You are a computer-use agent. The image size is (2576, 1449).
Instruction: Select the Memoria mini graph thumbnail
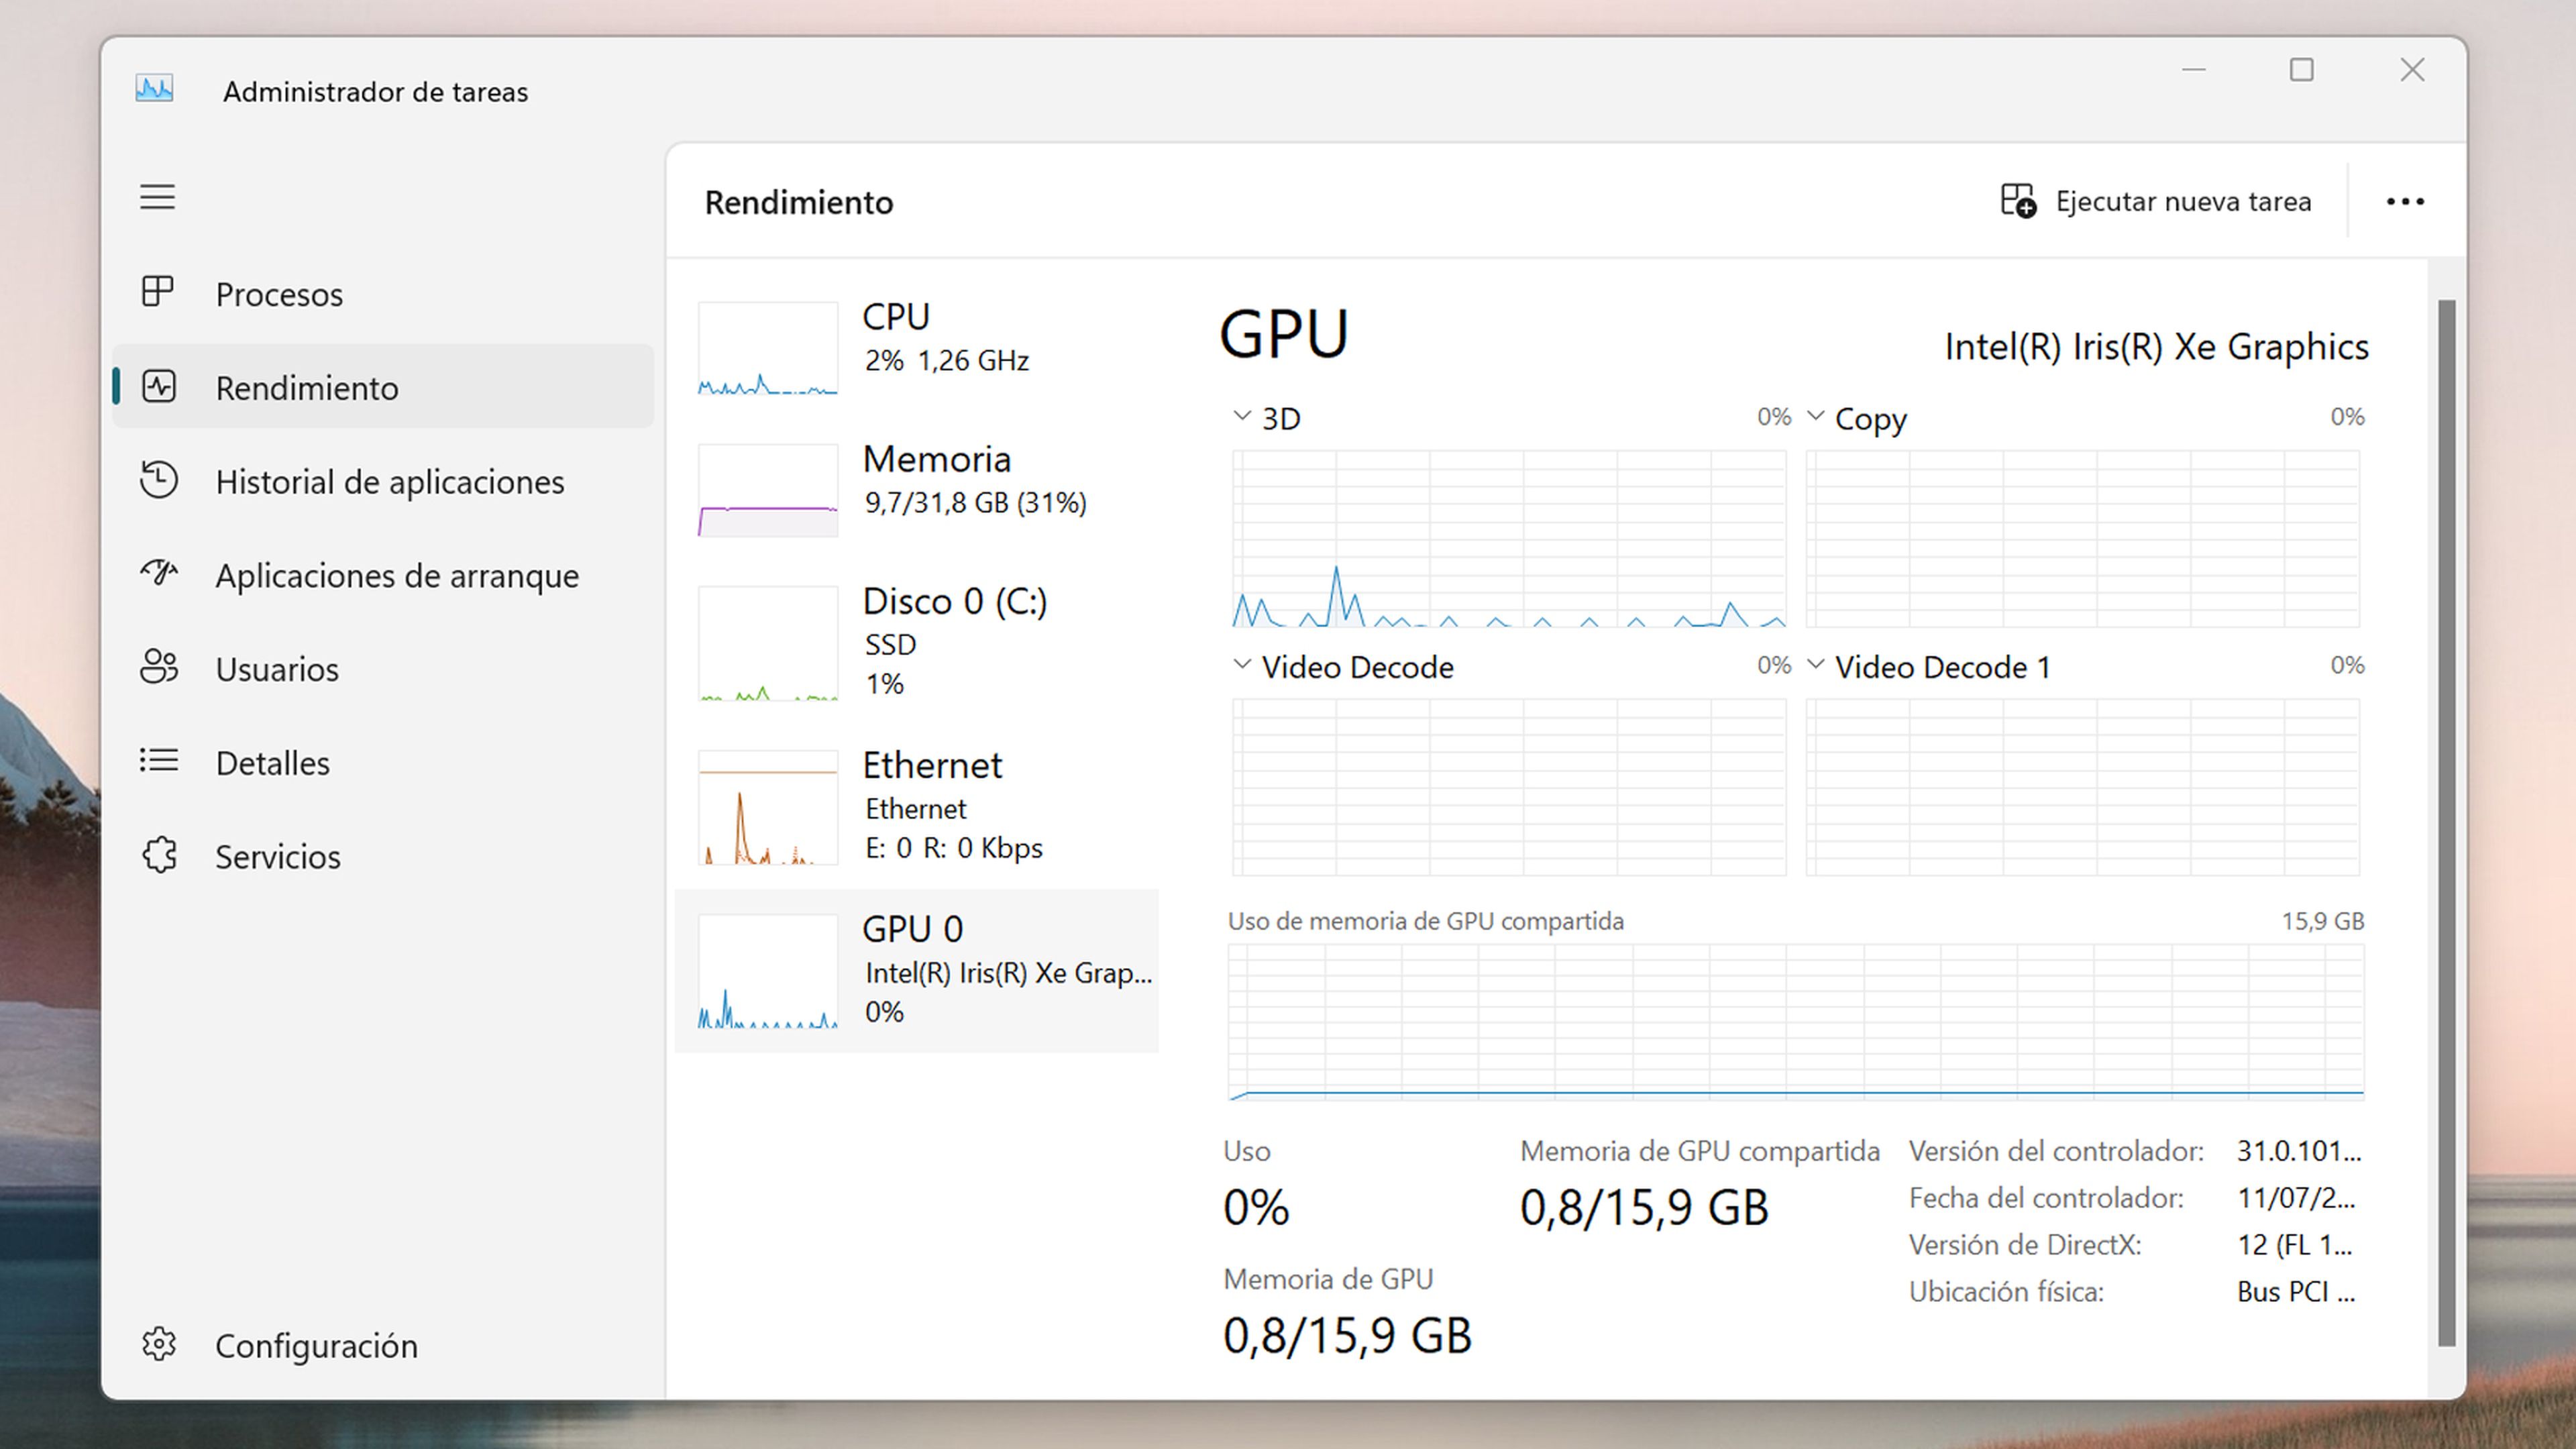click(x=767, y=490)
